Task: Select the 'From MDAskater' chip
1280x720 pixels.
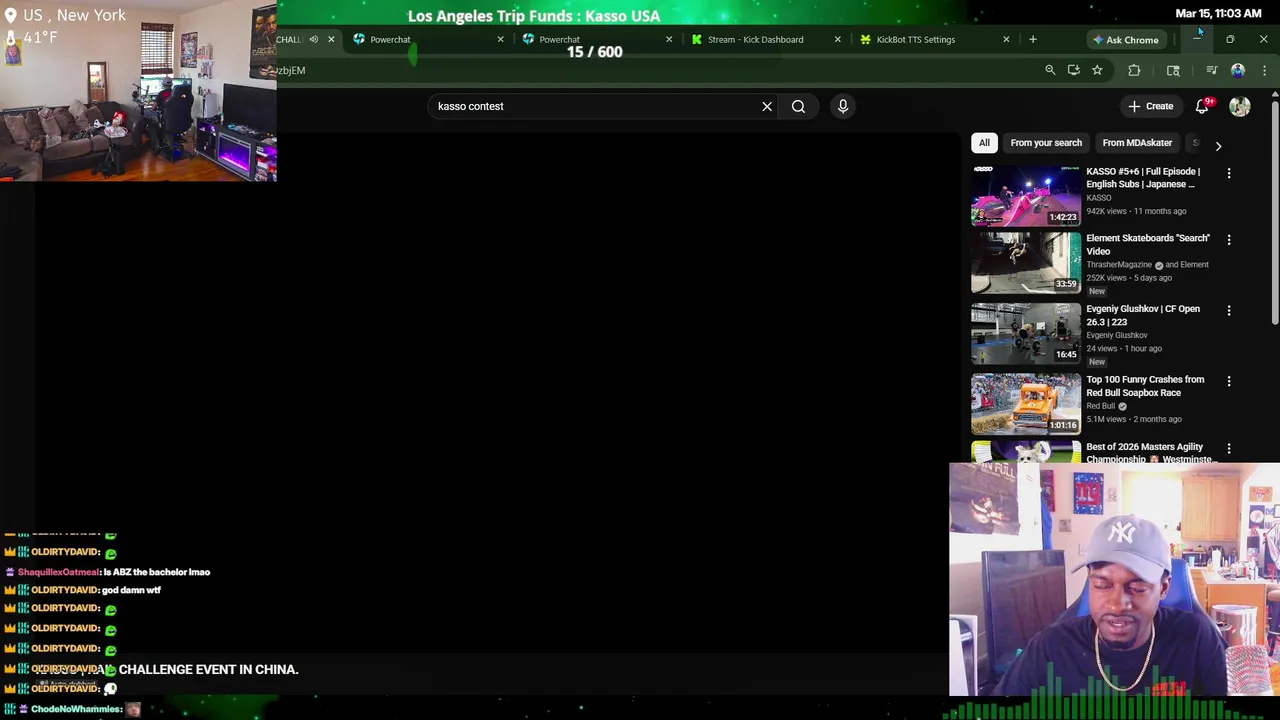Action: coord(1137,143)
